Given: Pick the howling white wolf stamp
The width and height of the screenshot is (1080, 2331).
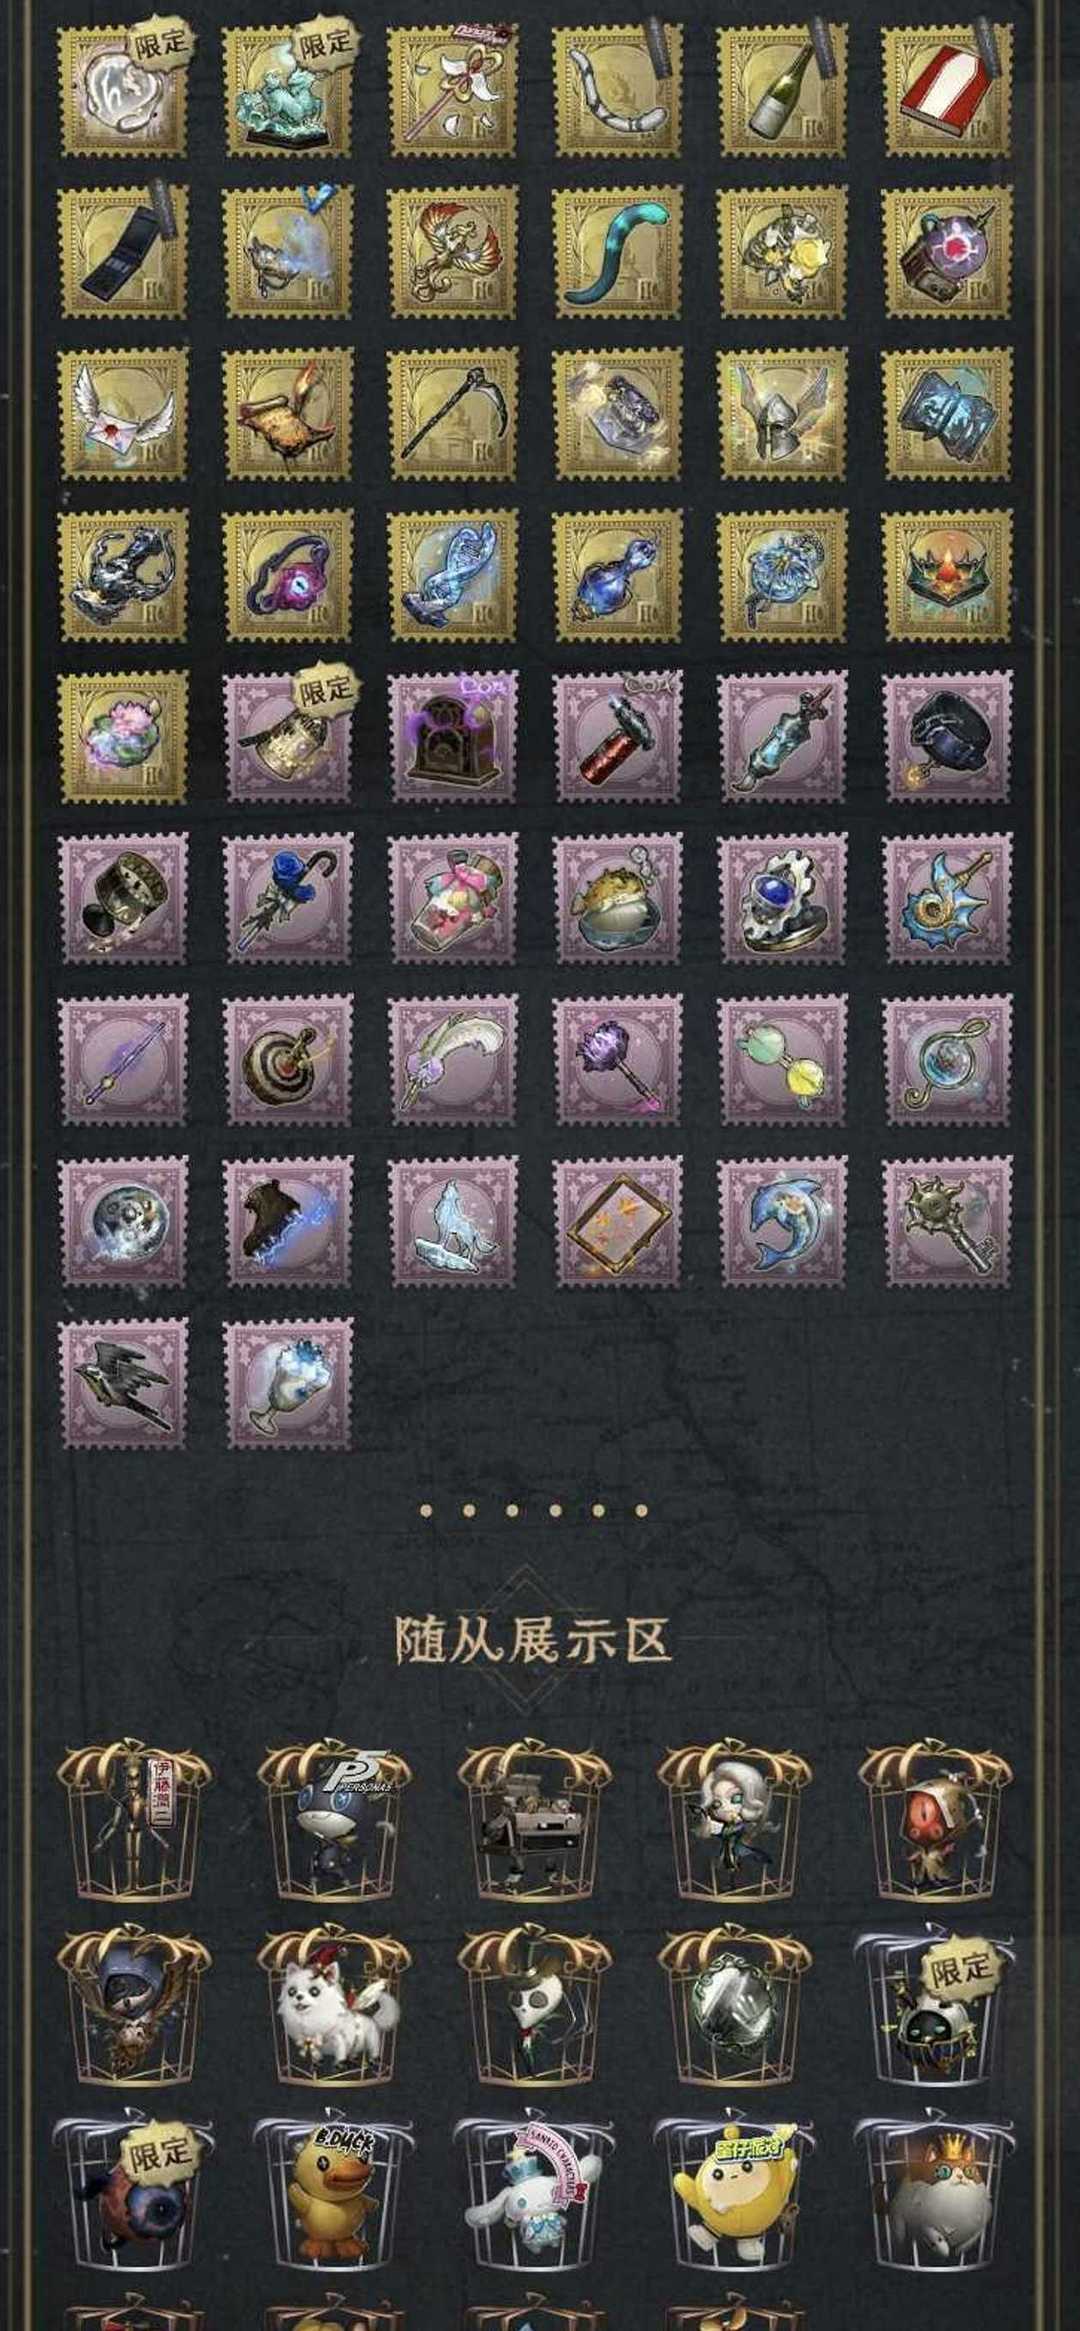Looking at the screenshot, I should 453,1222.
